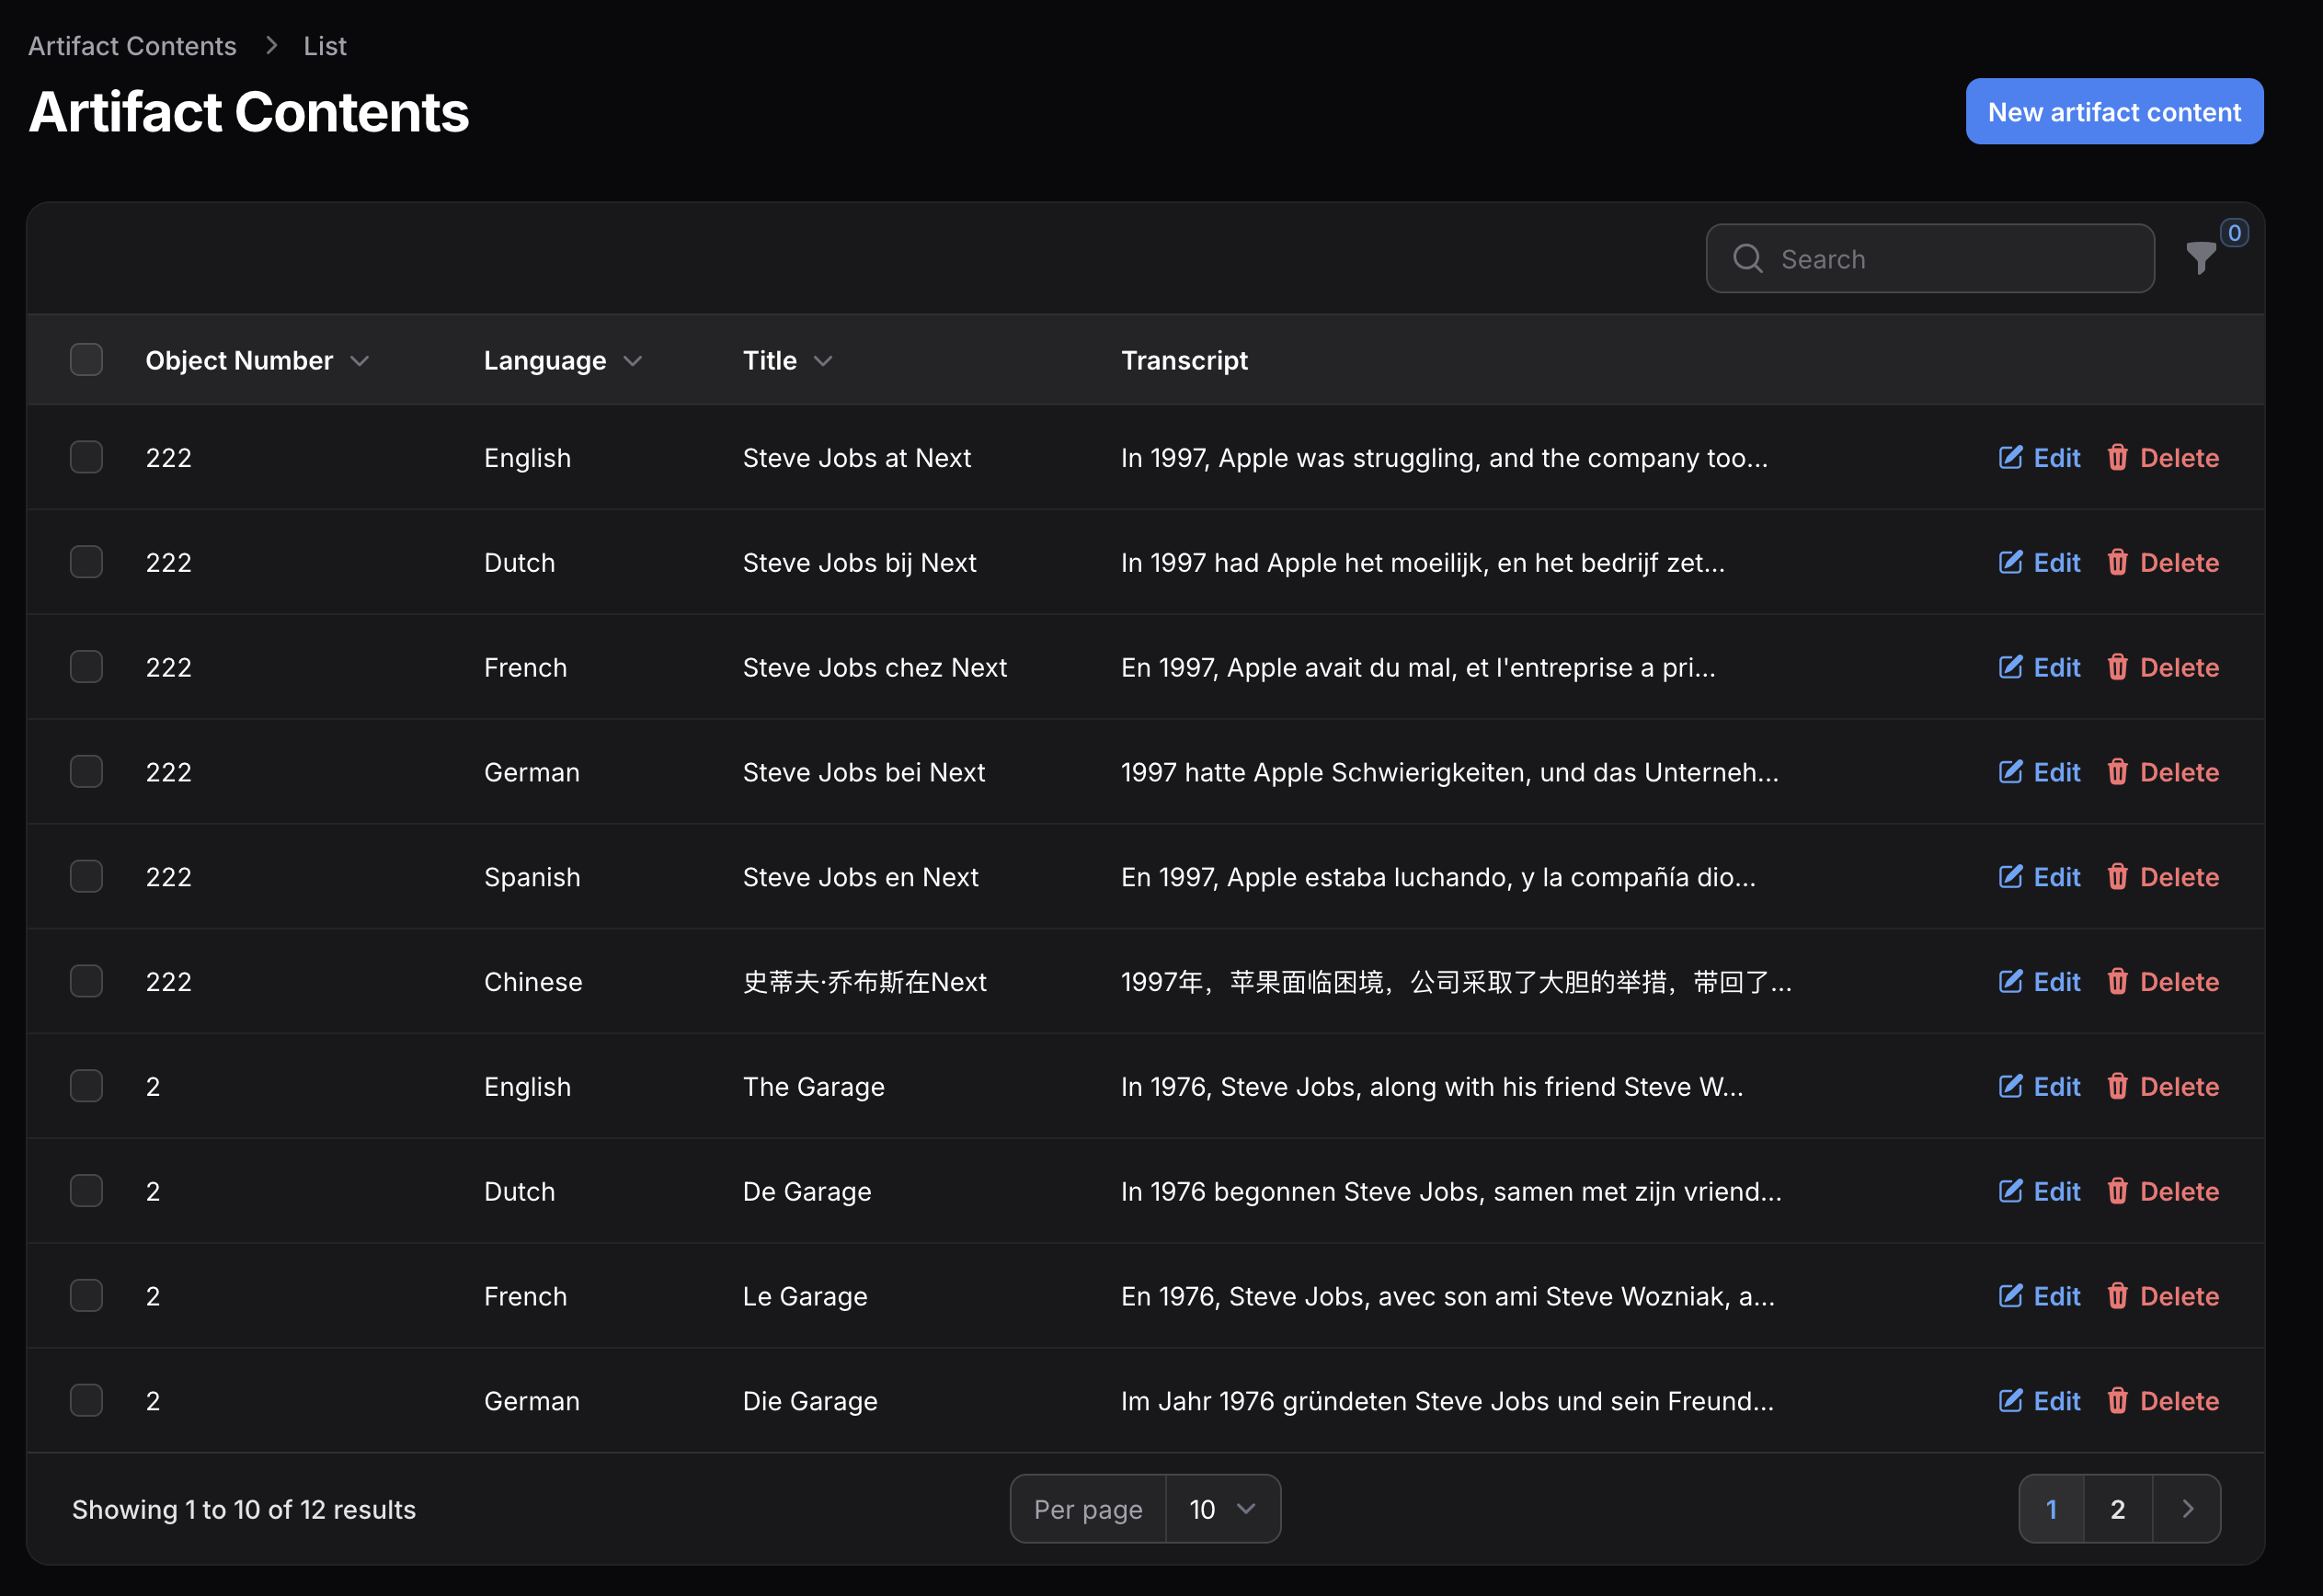Click edit pencil icon for Die Garage
Screen dimensions: 2323x1596
[2010, 1401]
